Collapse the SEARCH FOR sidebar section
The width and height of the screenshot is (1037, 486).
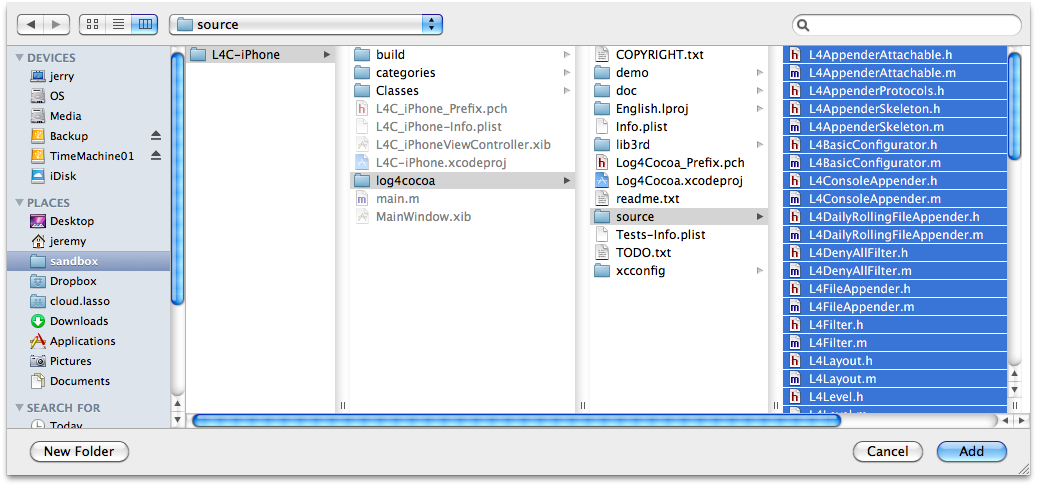[x=19, y=408]
